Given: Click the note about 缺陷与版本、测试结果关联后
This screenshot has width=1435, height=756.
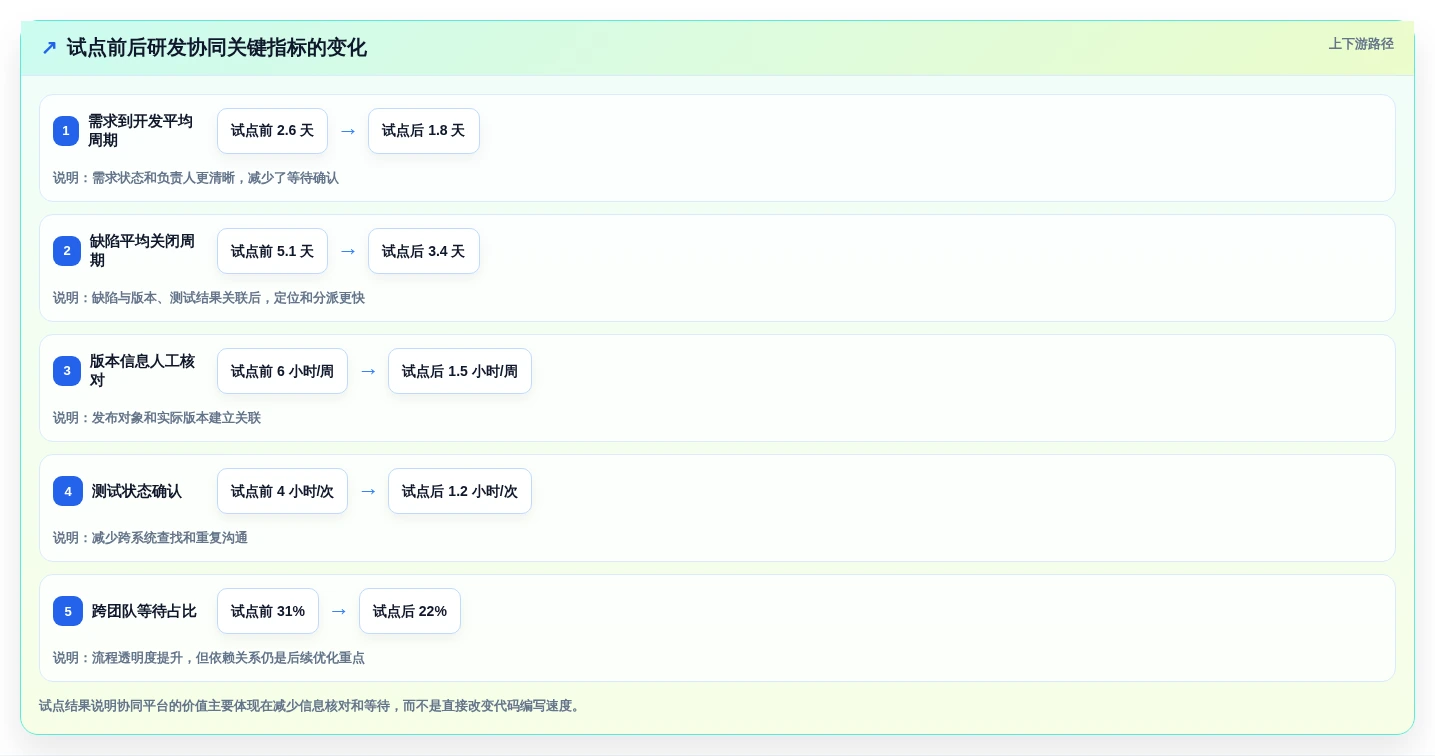Looking at the screenshot, I should tap(209, 298).
